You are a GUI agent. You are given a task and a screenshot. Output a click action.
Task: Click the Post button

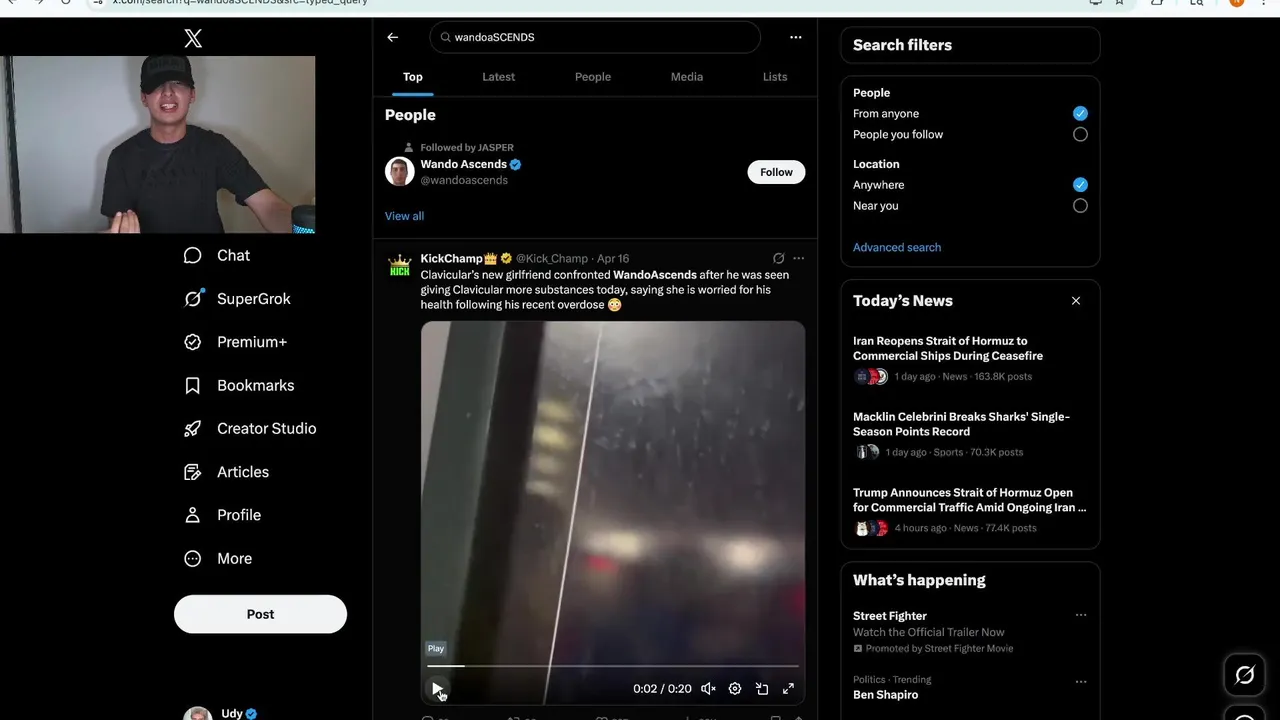pos(260,614)
